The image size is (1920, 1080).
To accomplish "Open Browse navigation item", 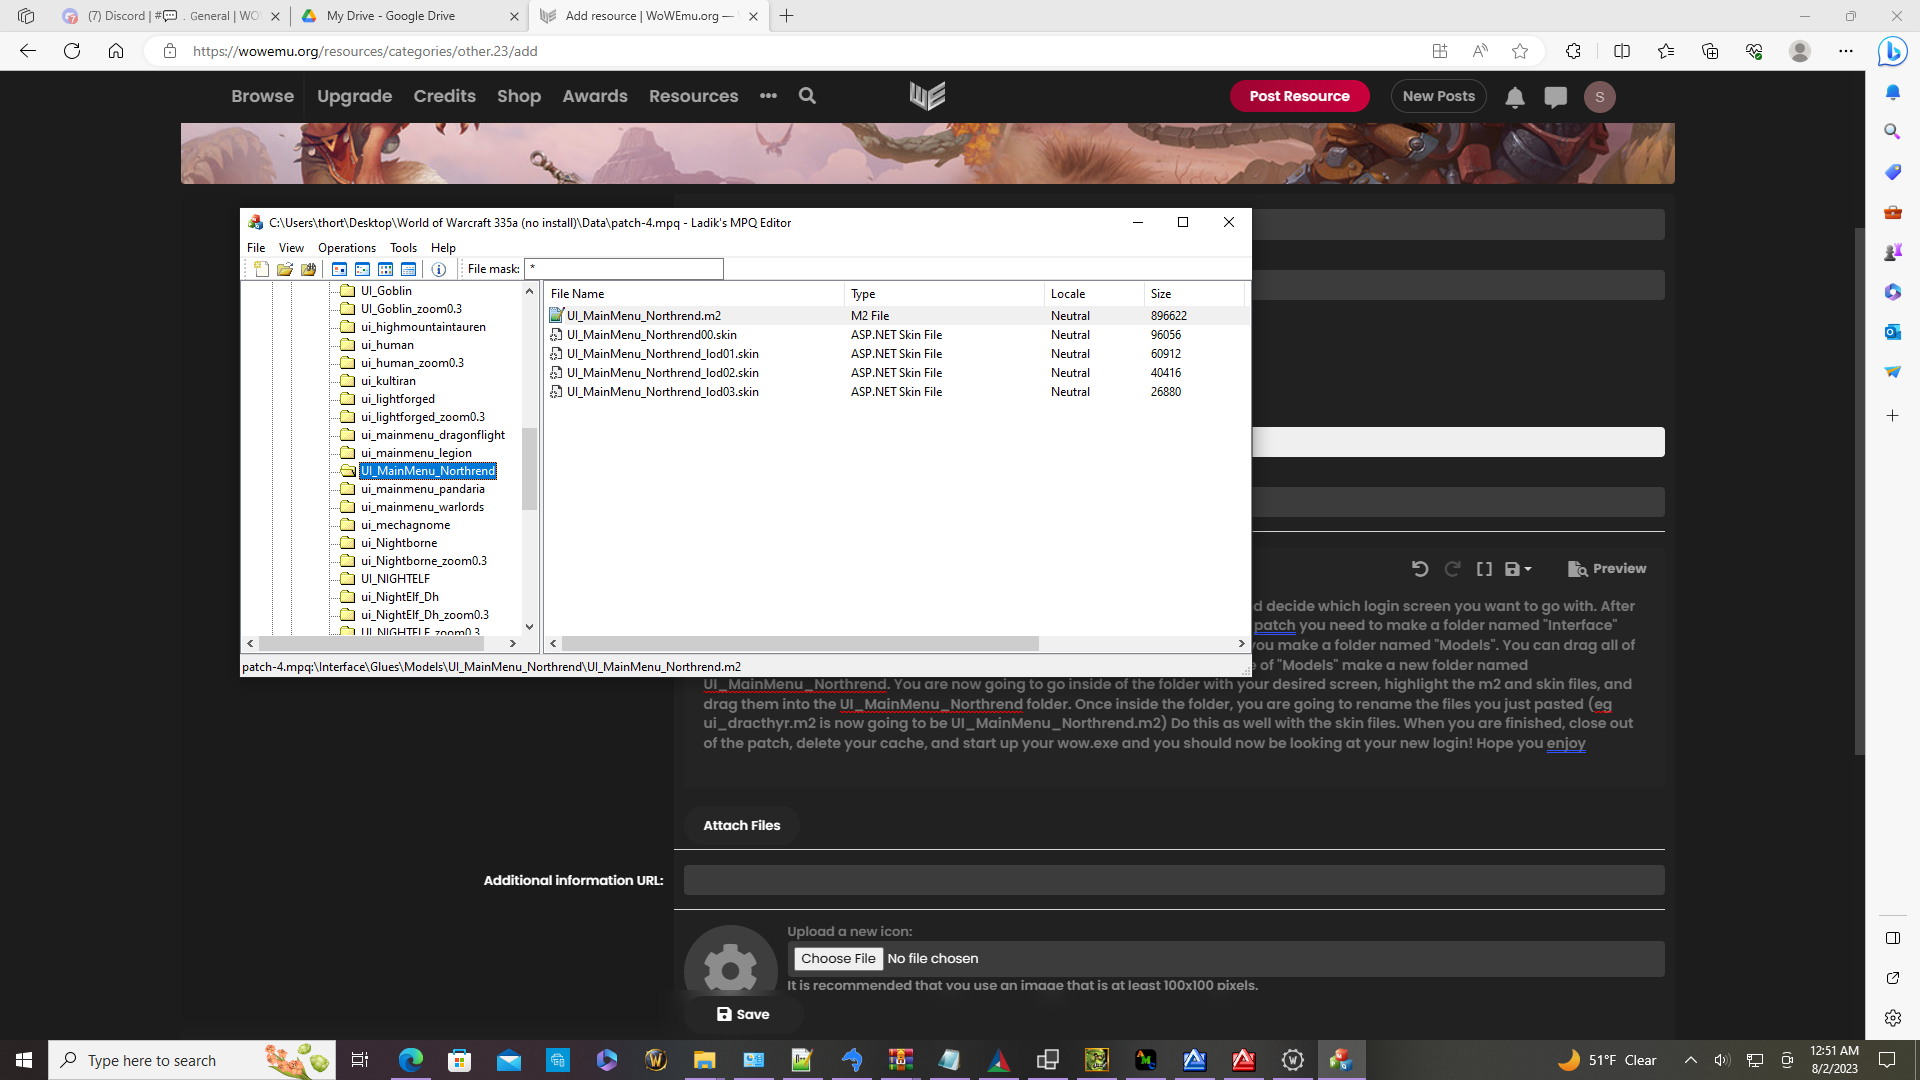I will click(262, 96).
